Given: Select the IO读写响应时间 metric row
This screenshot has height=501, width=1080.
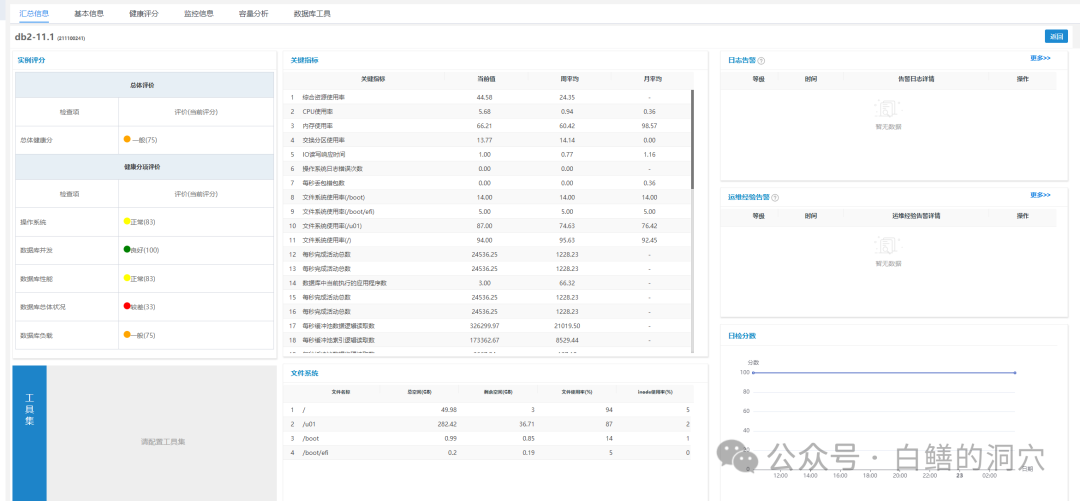Looking at the screenshot, I should coord(488,154).
